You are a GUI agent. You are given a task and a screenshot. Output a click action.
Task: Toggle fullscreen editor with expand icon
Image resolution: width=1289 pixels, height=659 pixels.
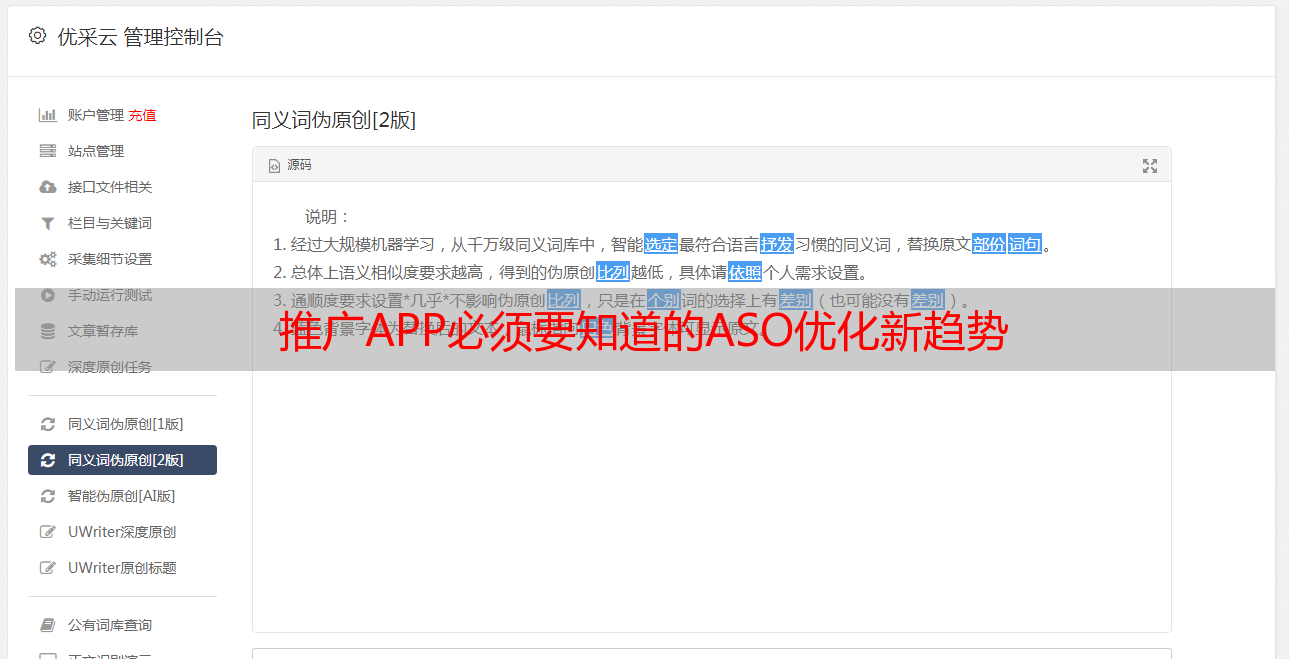point(1150,166)
